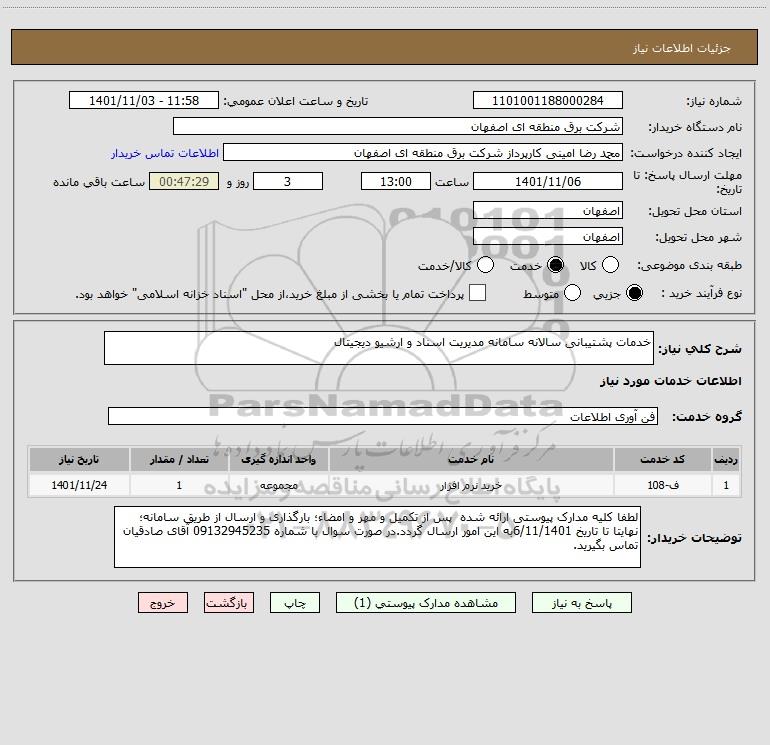This screenshot has height=745, width=770.
Task: Click the announcement date field 1401/11/03 - 11:58
Action: point(144,101)
